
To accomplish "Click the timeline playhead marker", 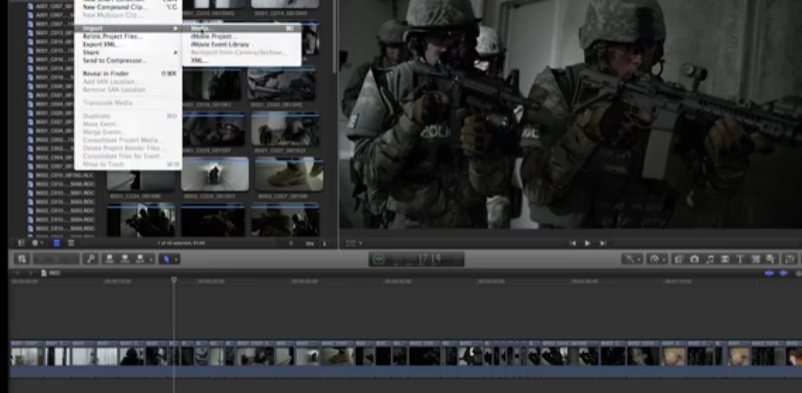I will (174, 280).
